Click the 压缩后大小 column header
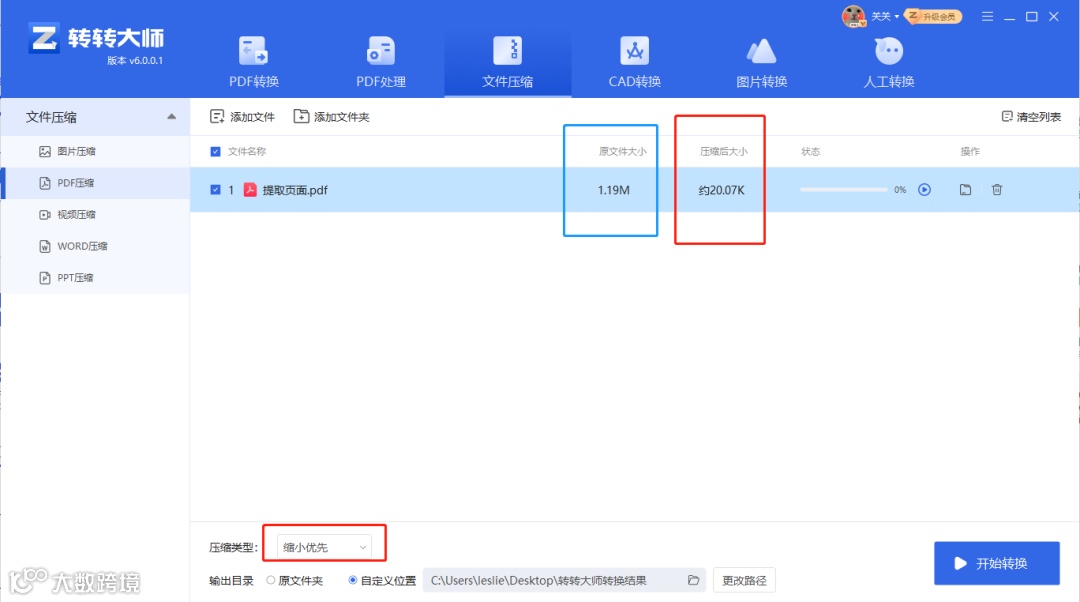The image size is (1080, 602). (x=723, y=152)
